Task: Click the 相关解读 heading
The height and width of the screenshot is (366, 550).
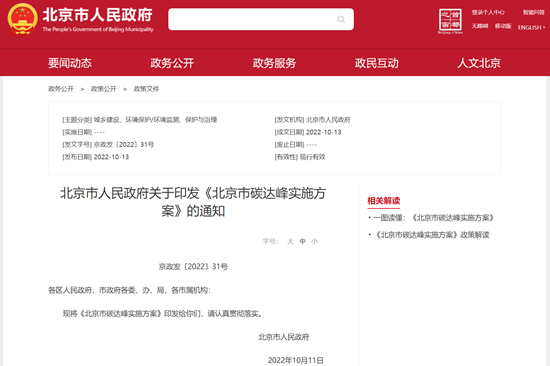Action: (x=383, y=201)
